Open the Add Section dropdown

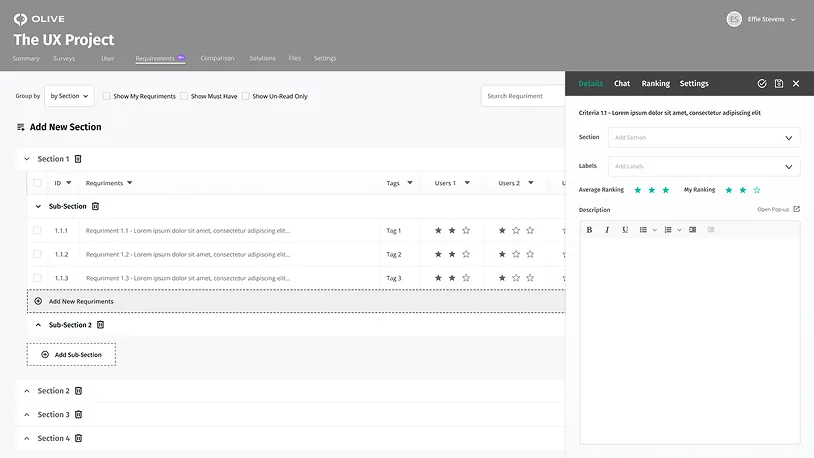click(704, 138)
